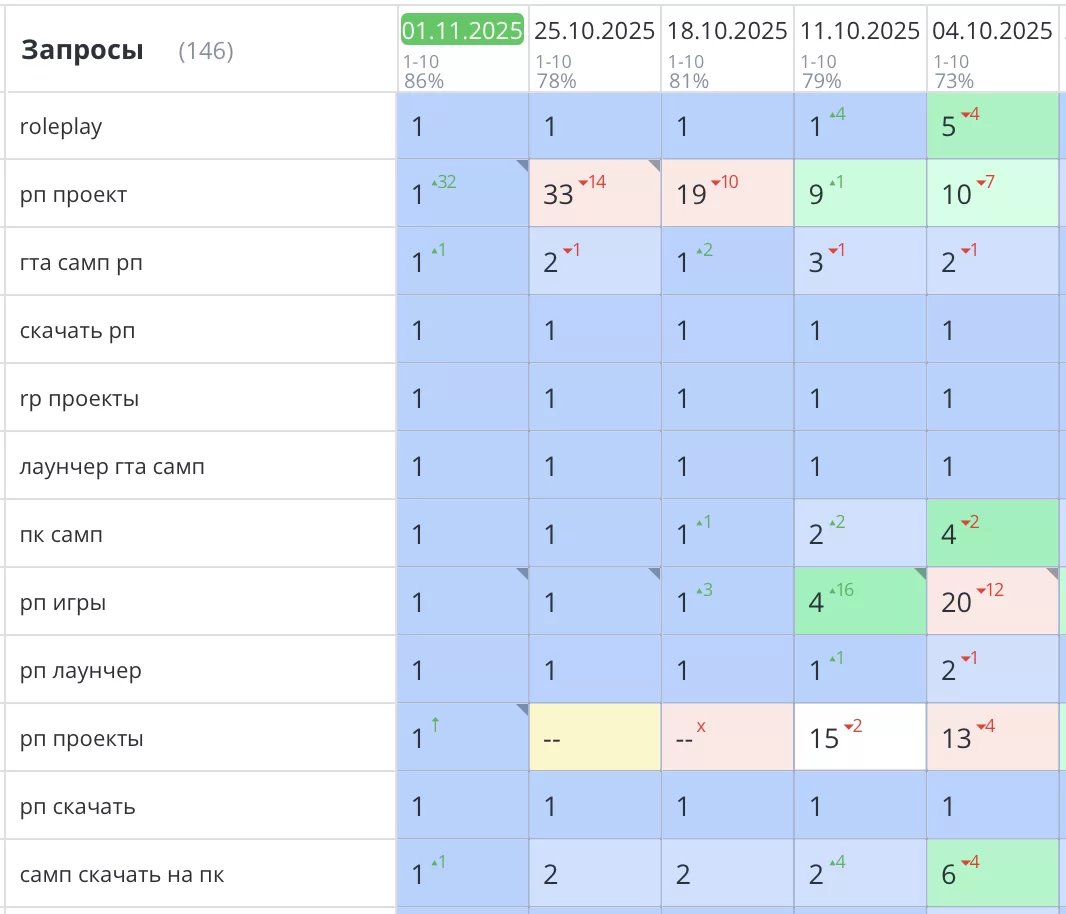
Task: Select the "самп скачать на пк" query
Action: (x=122, y=875)
